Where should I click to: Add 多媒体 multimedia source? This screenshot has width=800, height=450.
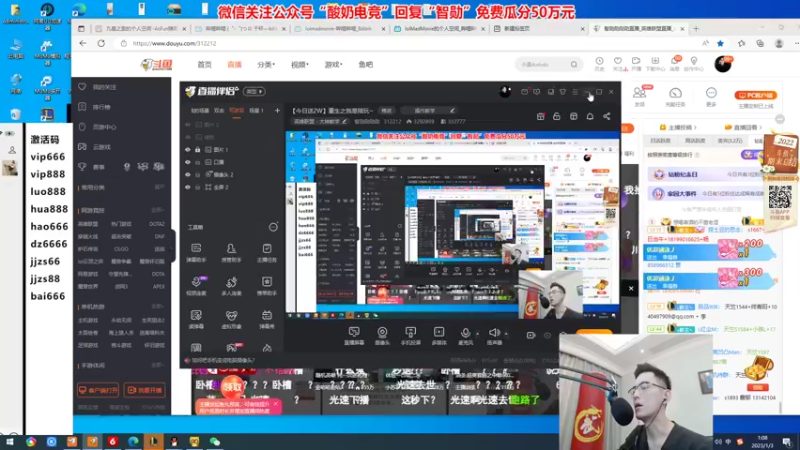(439, 336)
